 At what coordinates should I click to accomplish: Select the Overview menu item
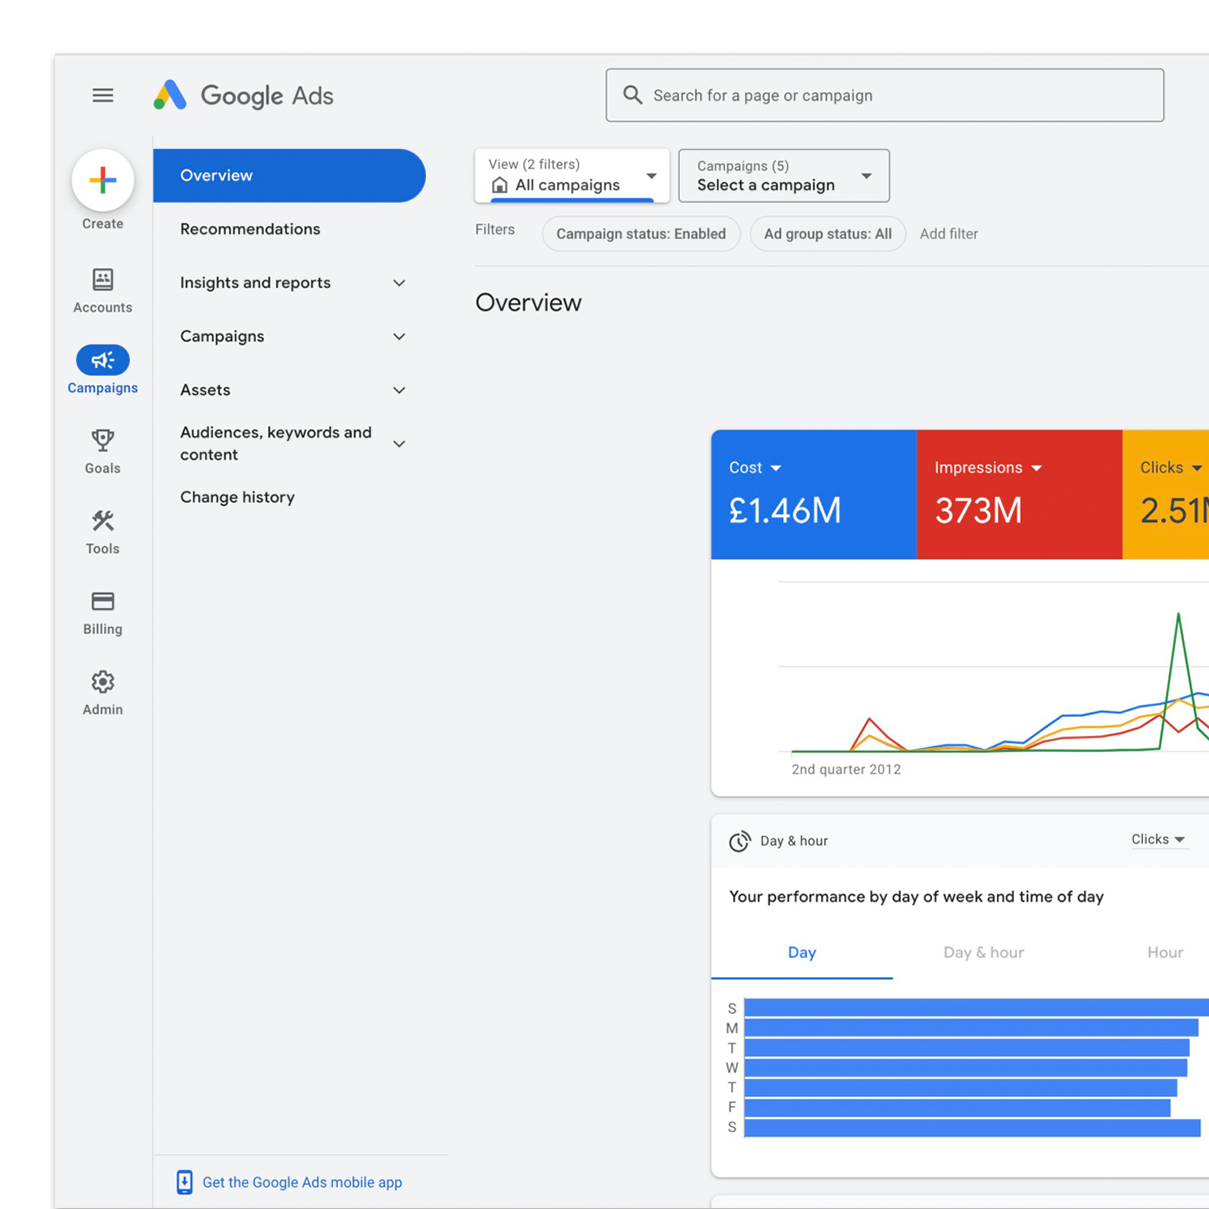tap(289, 176)
